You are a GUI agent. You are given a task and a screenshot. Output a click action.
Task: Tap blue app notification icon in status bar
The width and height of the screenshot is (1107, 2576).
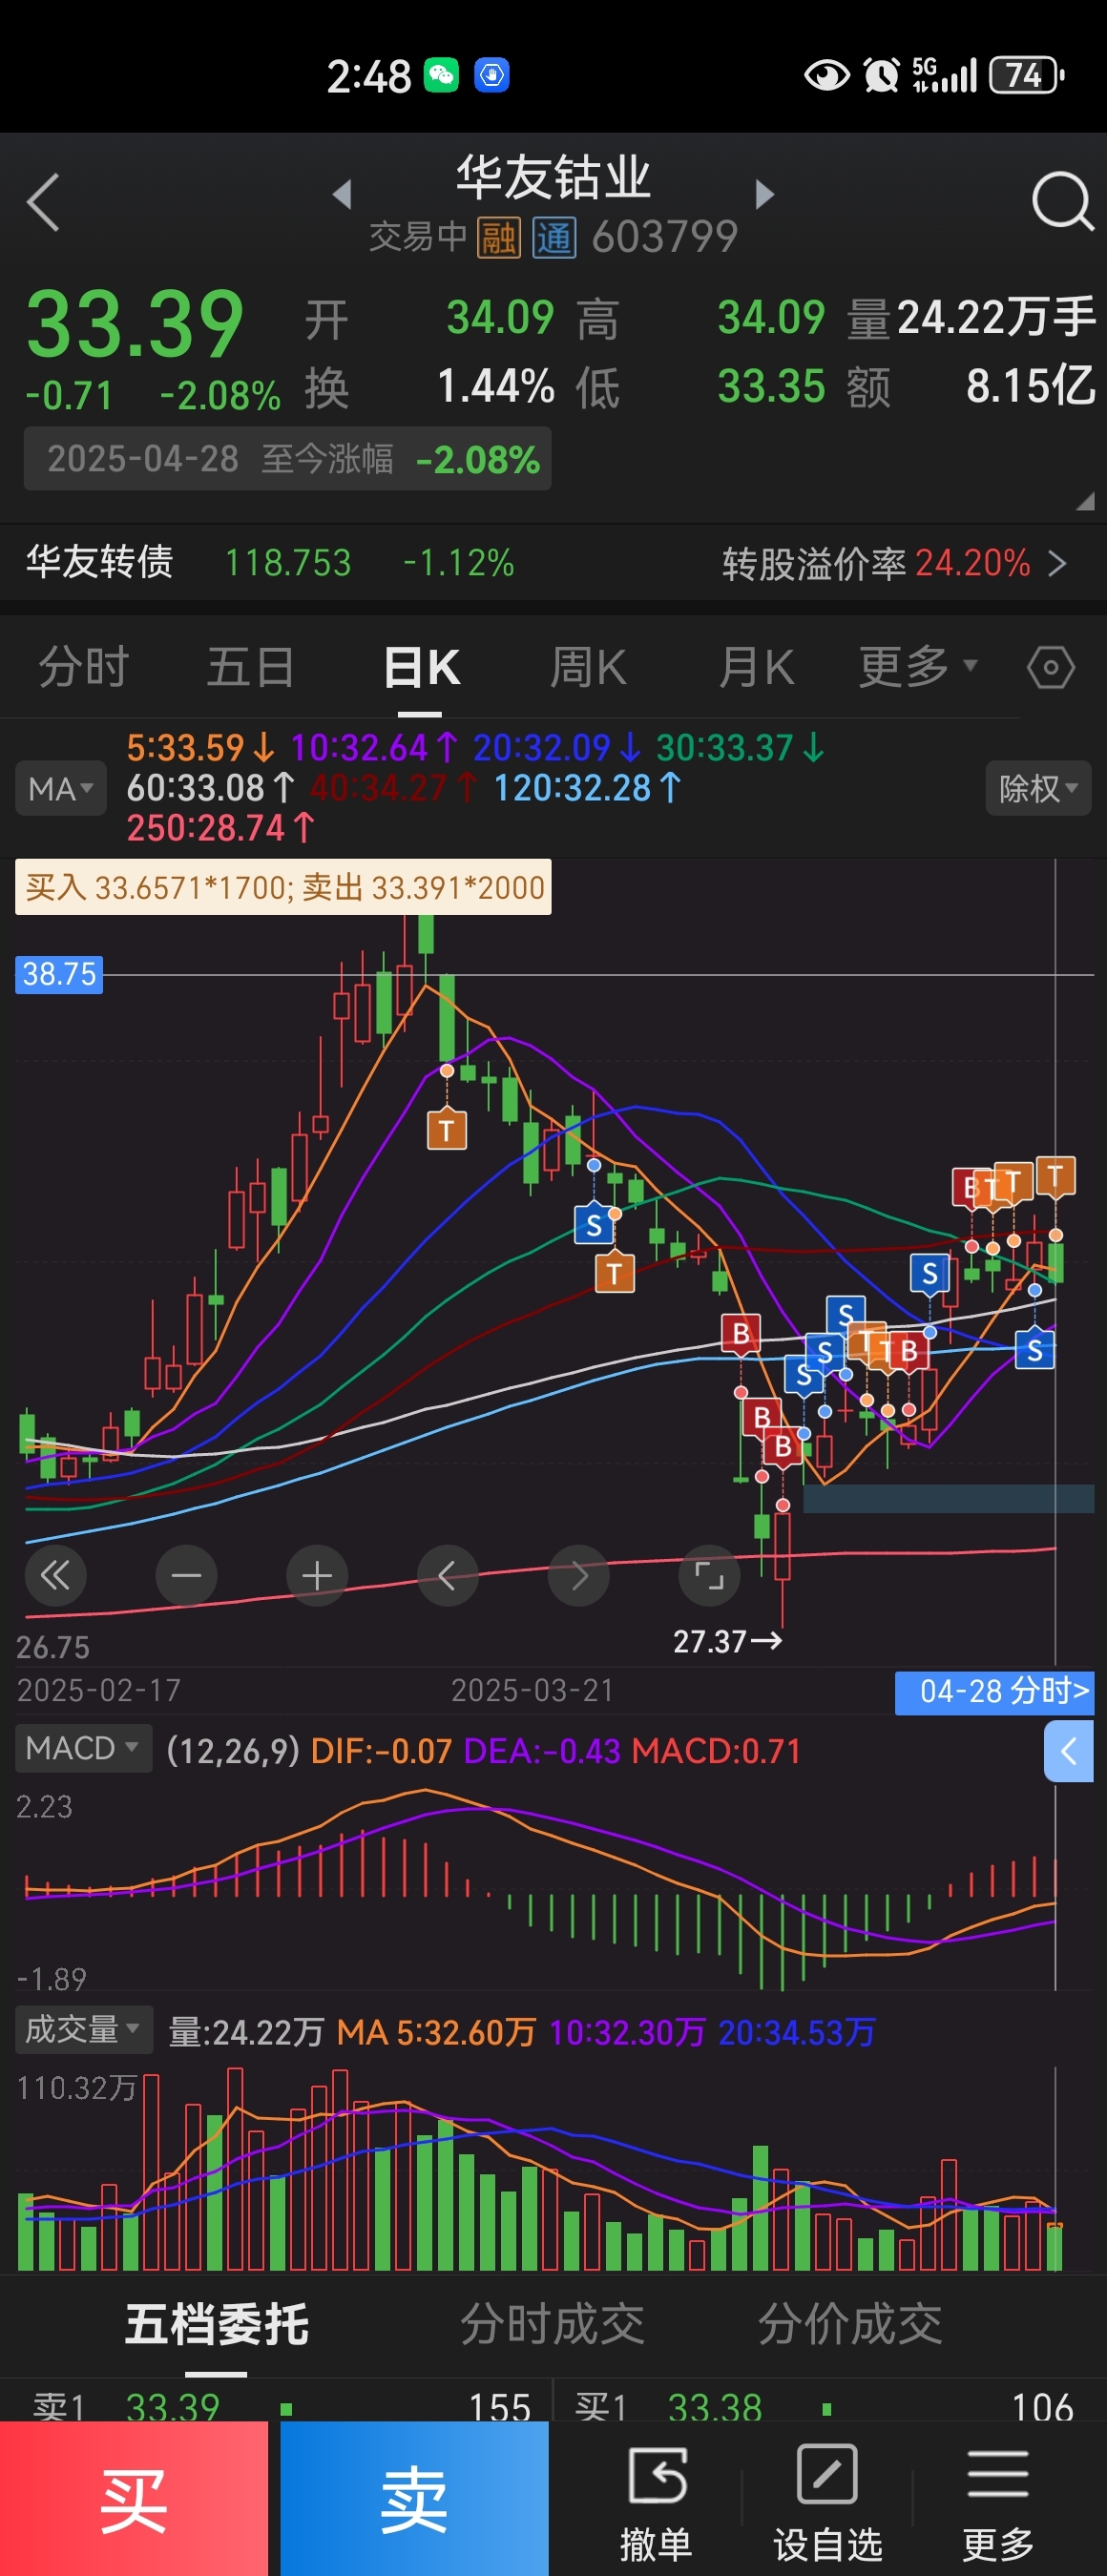coord(491,76)
